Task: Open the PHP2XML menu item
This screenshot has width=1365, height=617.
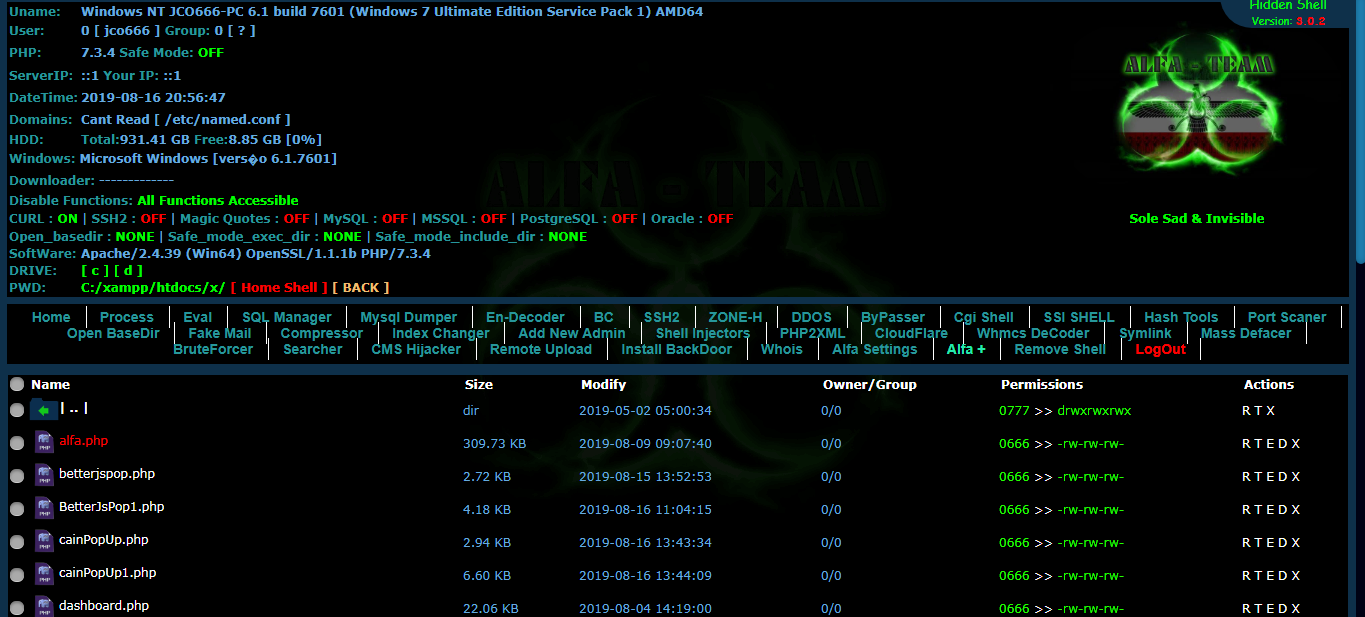Action: 812,333
